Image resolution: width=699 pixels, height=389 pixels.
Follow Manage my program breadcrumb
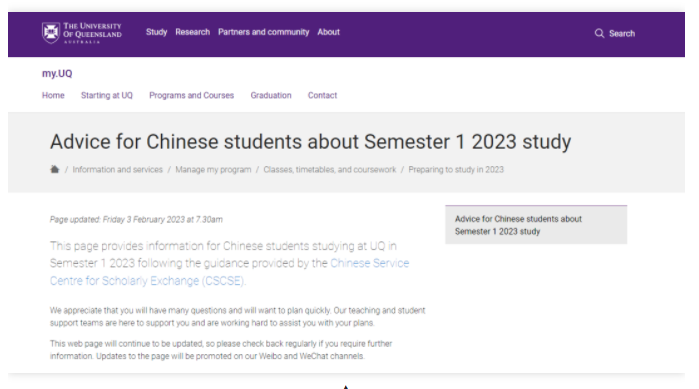tap(213, 170)
